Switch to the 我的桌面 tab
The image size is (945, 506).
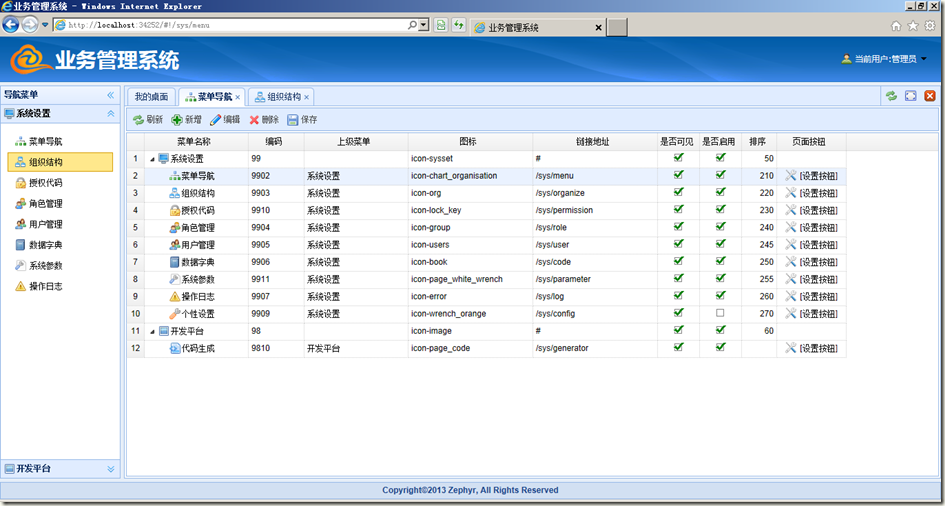pos(151,97)
